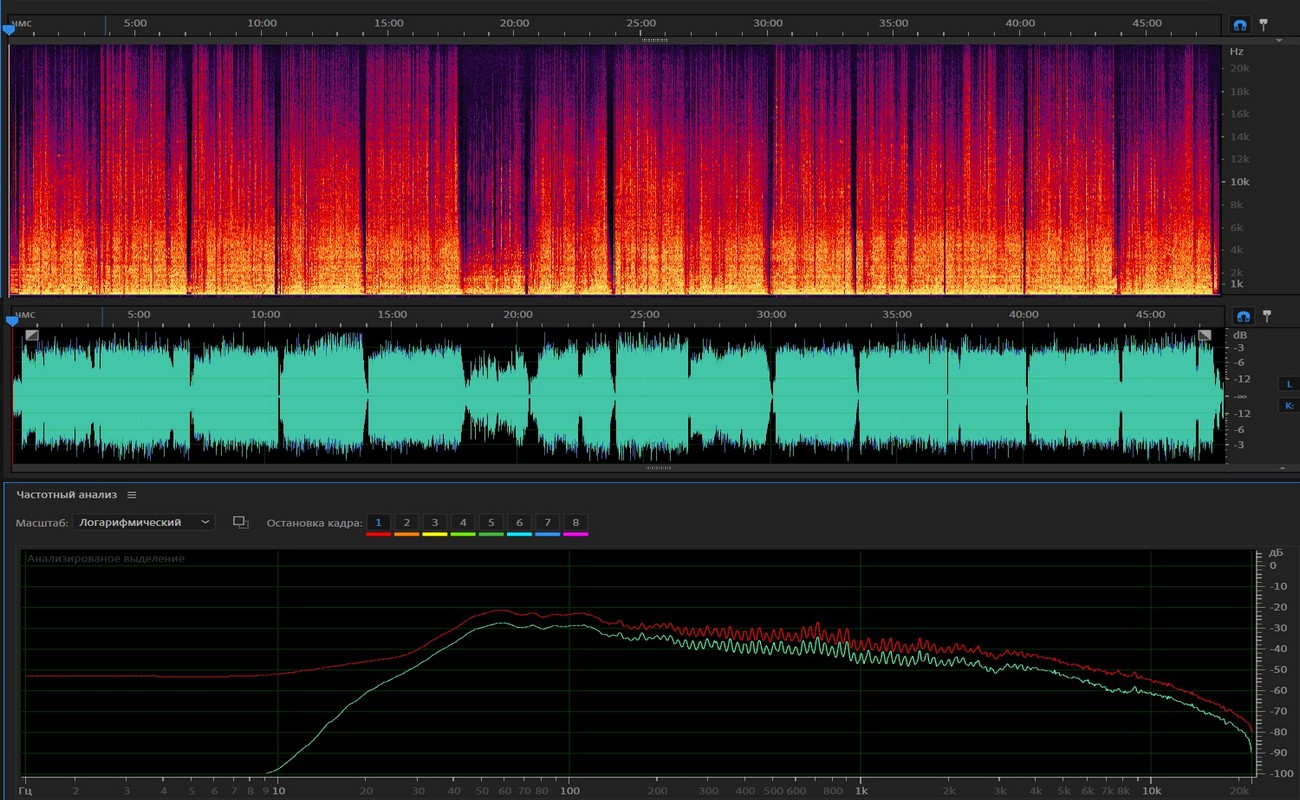Screen dimensions: 1300x800
Task: Toggle snapping magnet in waveform timeline
Action: [1241, 316]
